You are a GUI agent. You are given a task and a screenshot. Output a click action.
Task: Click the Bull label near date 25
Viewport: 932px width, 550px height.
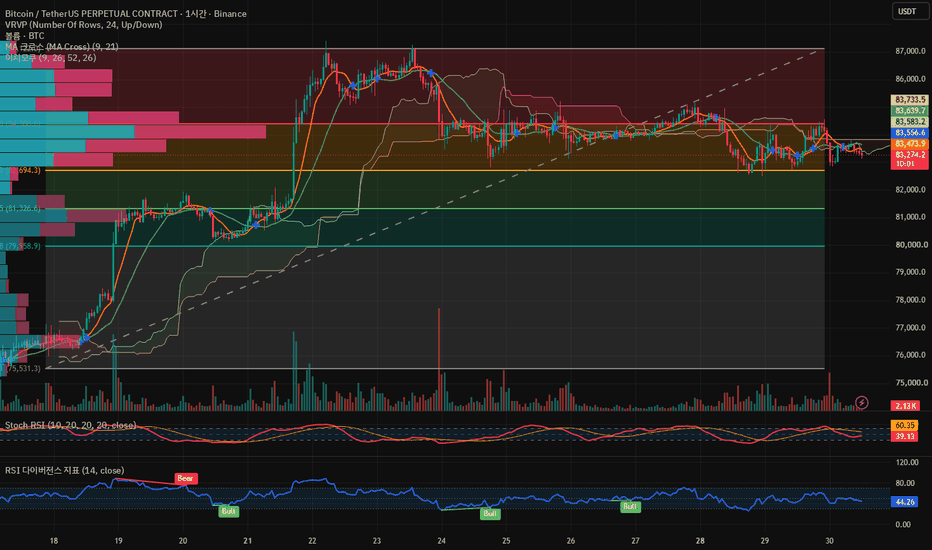click(490, 514)
